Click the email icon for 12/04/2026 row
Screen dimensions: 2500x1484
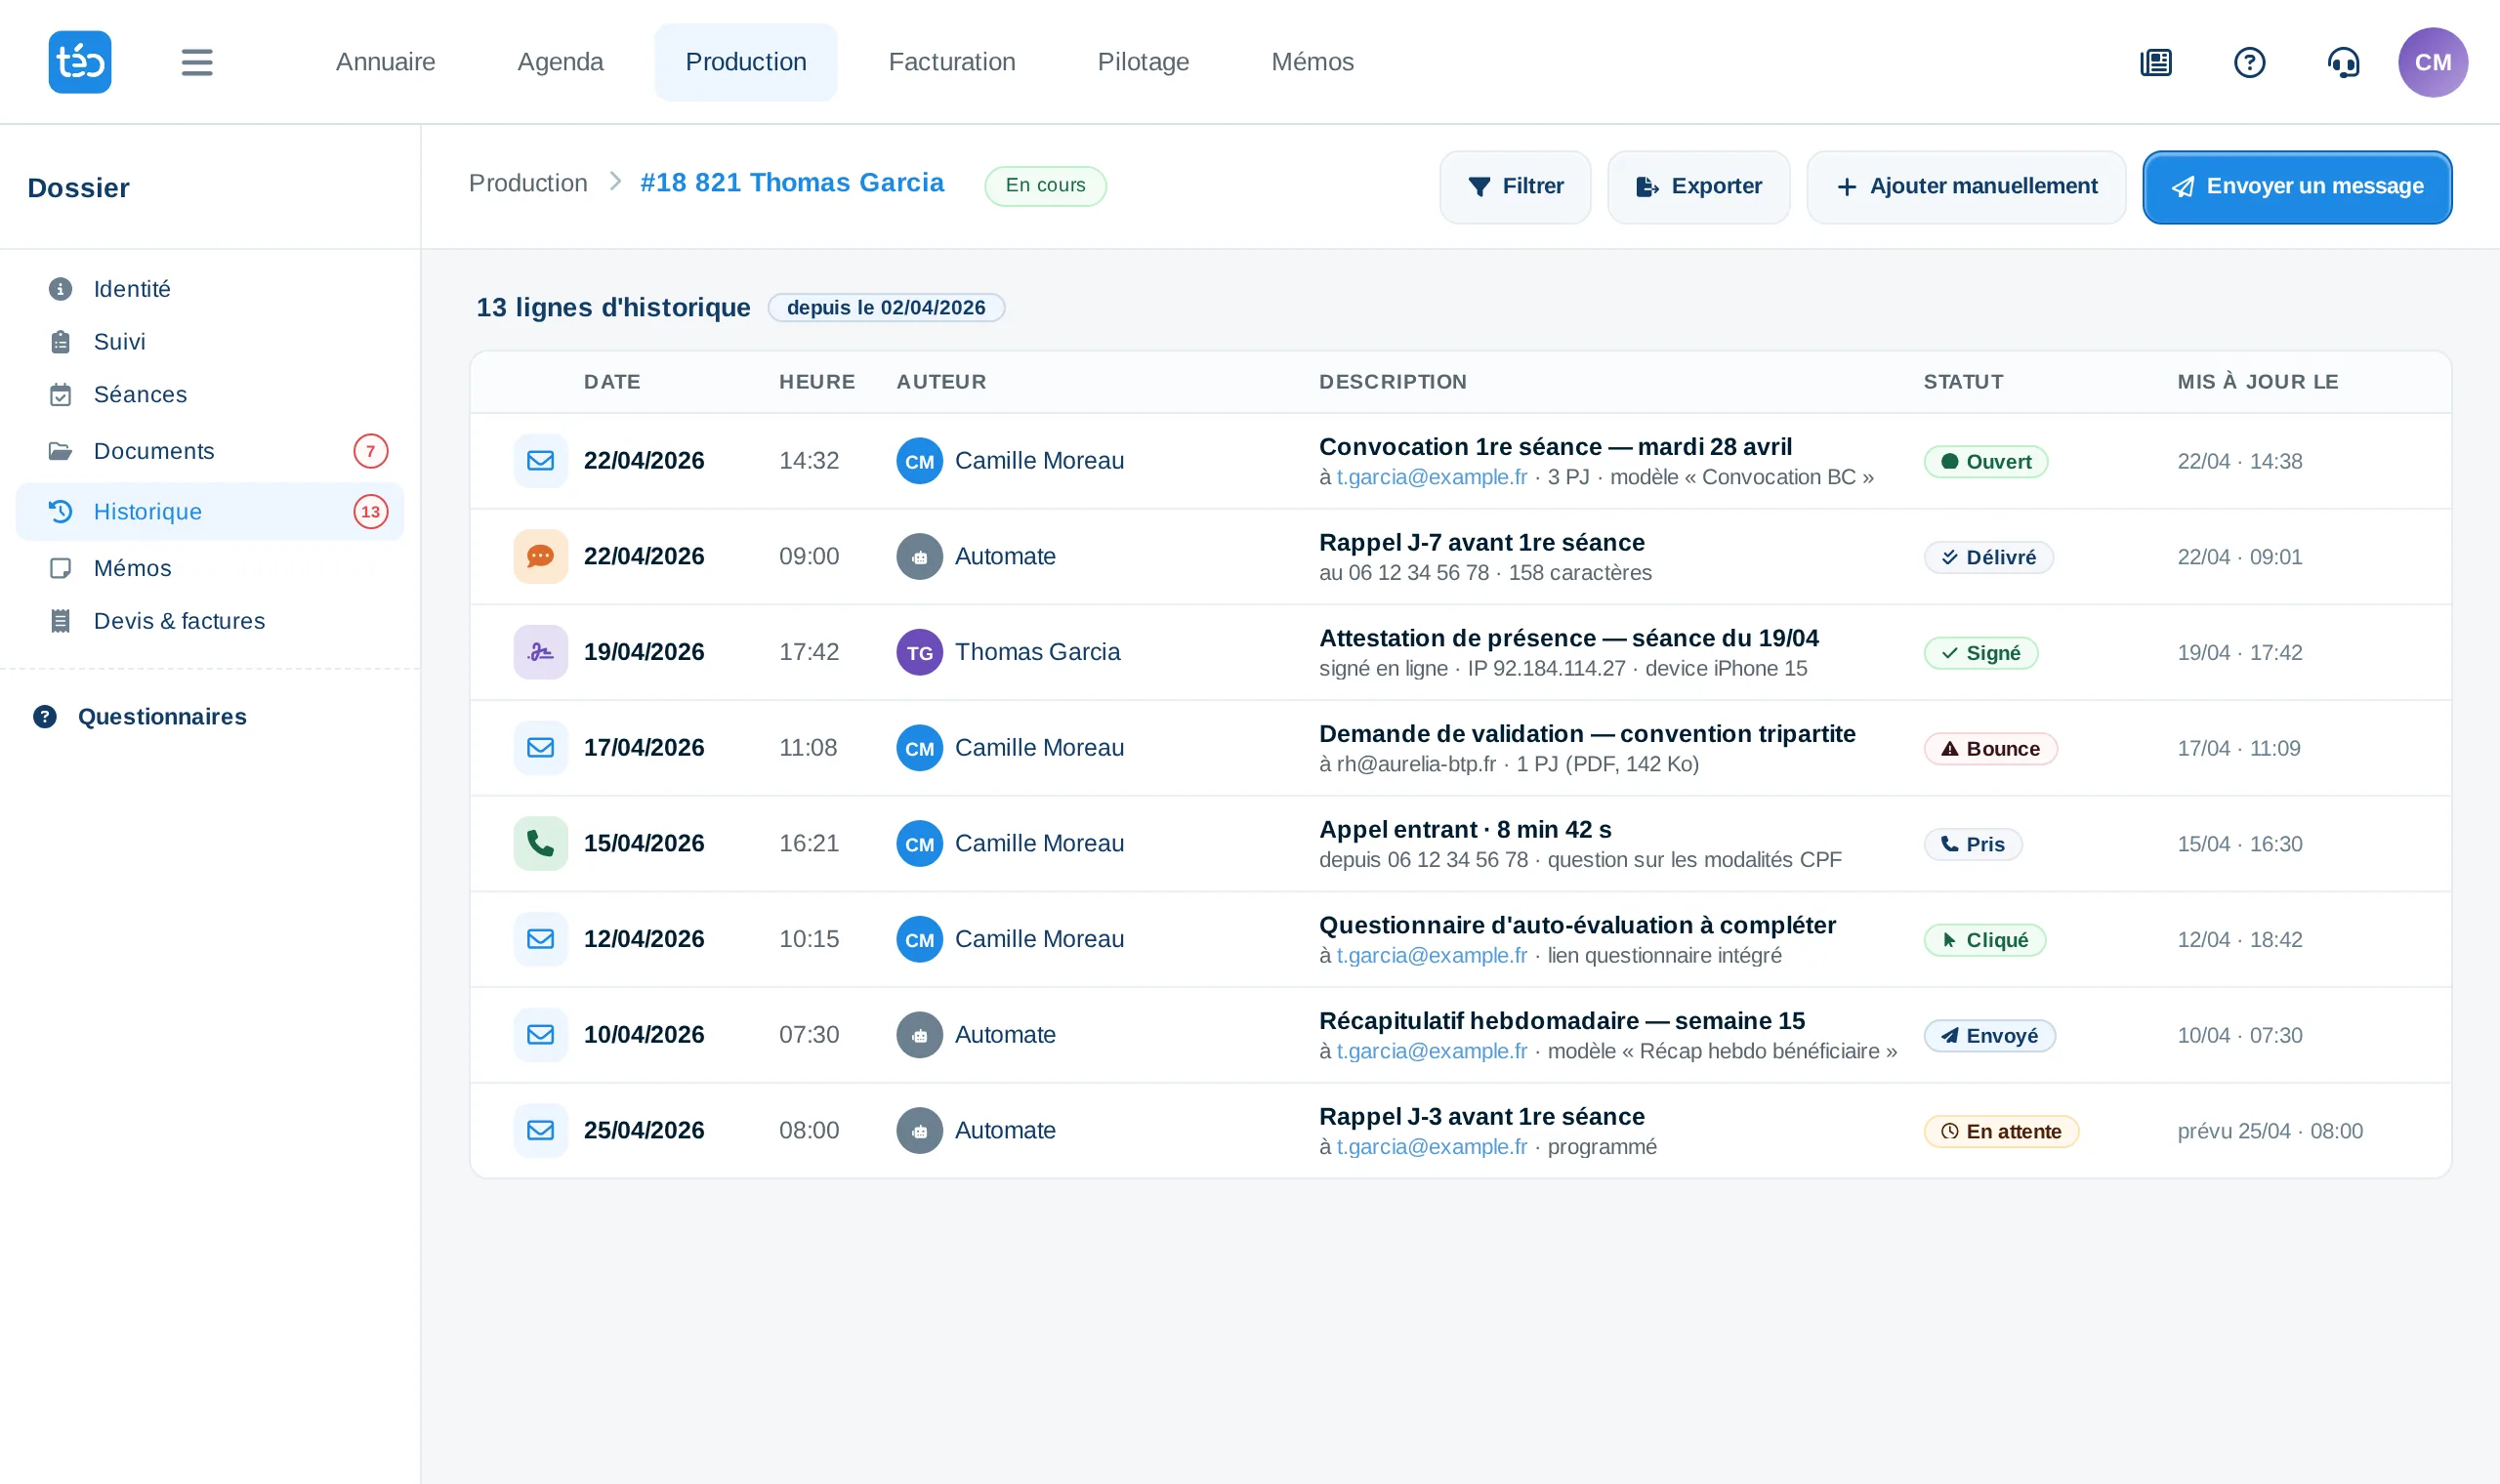click(541, 939)
